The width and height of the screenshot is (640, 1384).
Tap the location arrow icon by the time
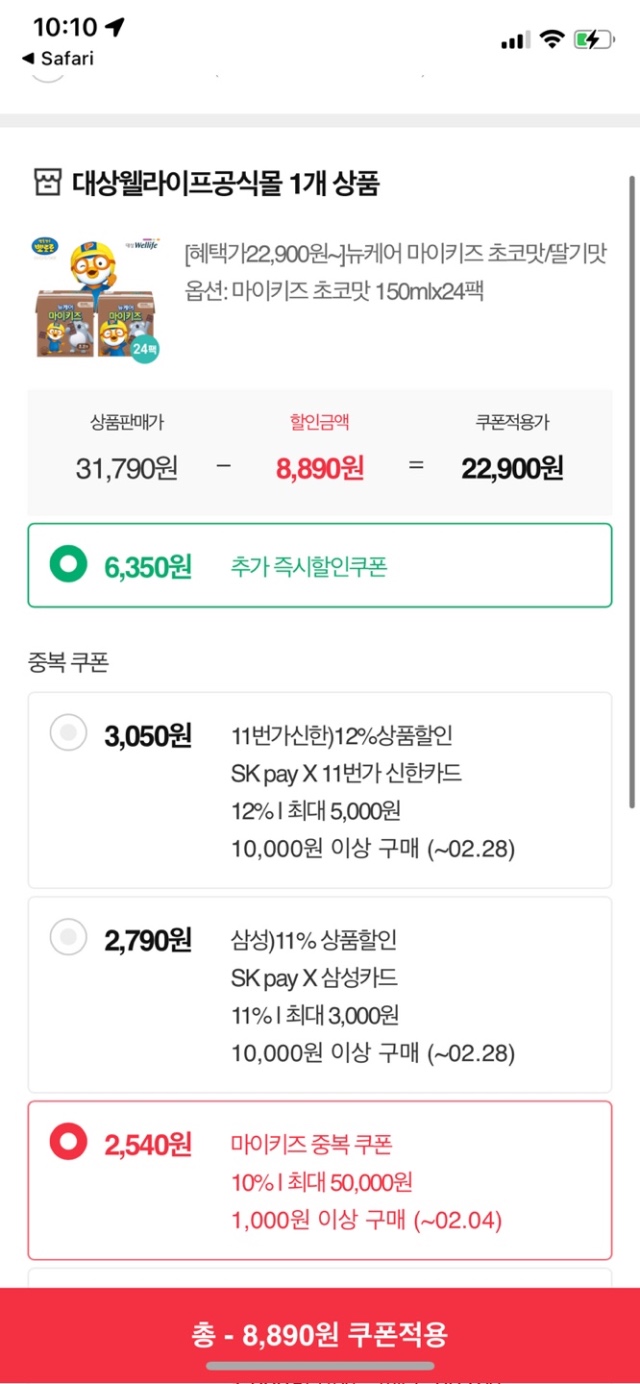[x=115, y=27]
